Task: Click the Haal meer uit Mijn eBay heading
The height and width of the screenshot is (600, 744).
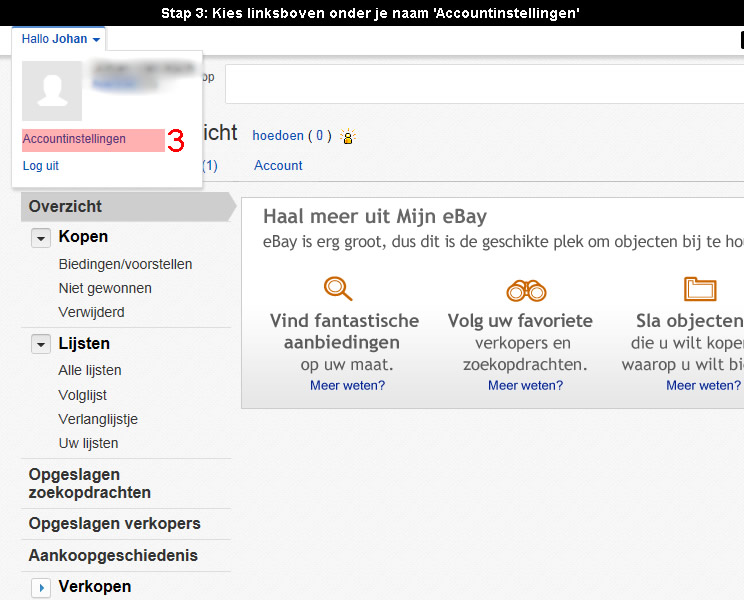Action: coord(375,217)
